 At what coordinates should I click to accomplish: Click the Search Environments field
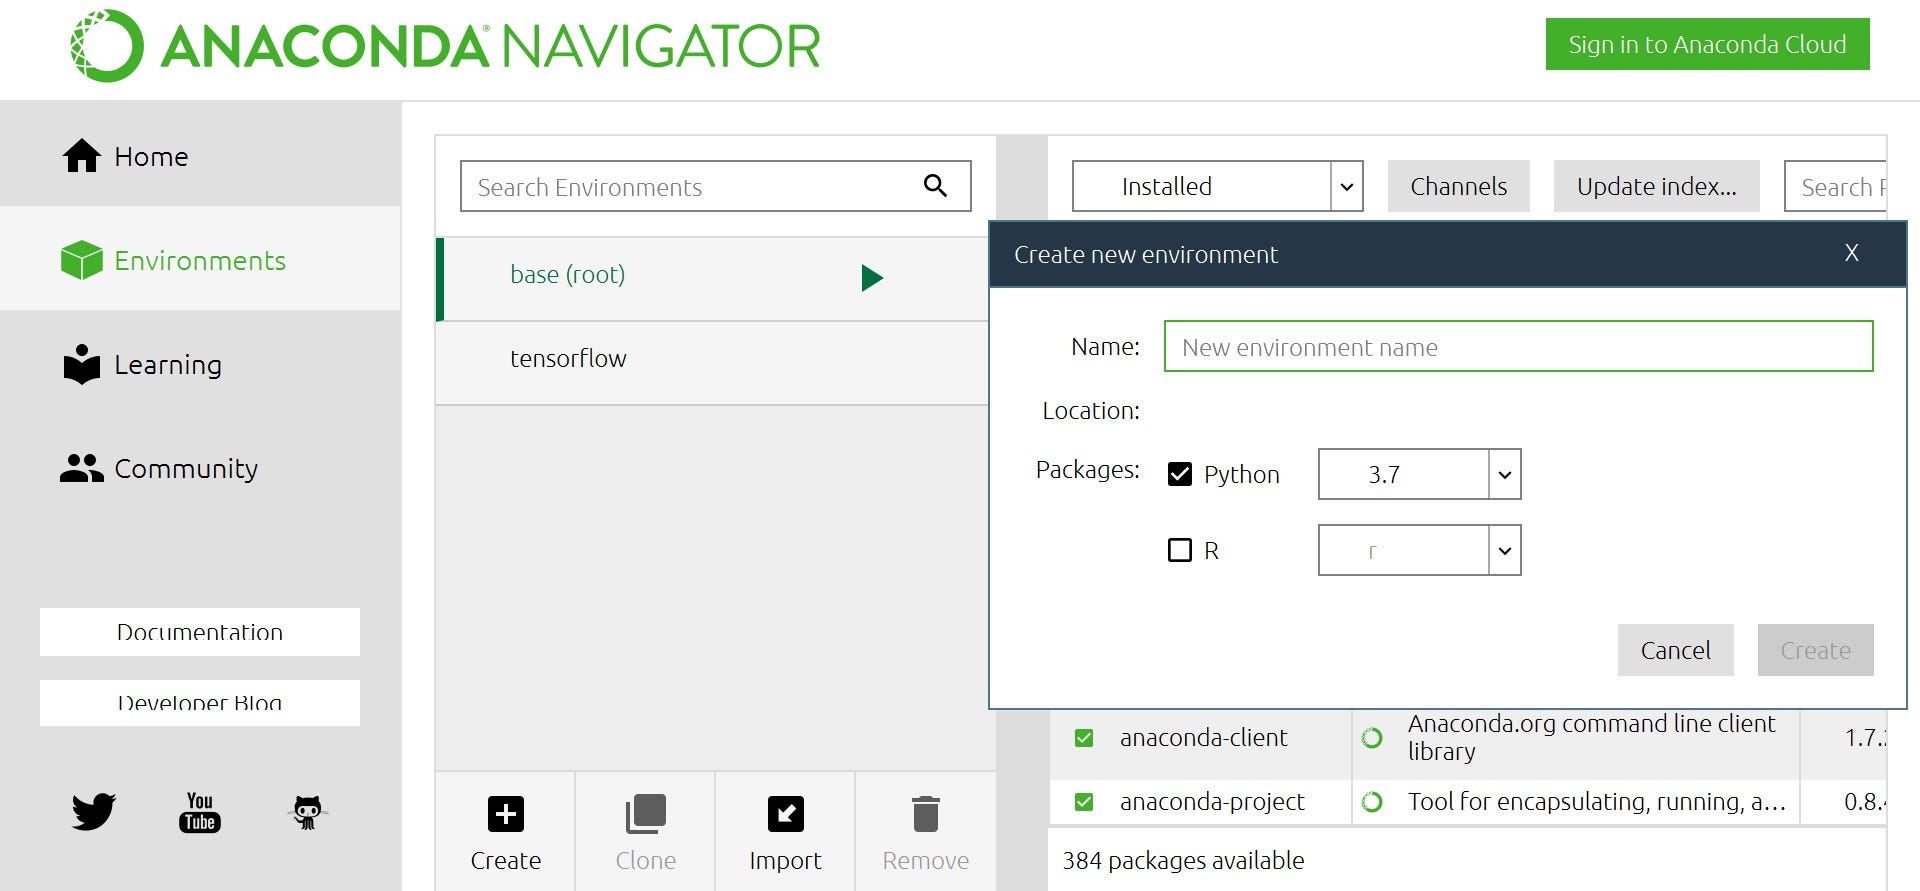716,186
